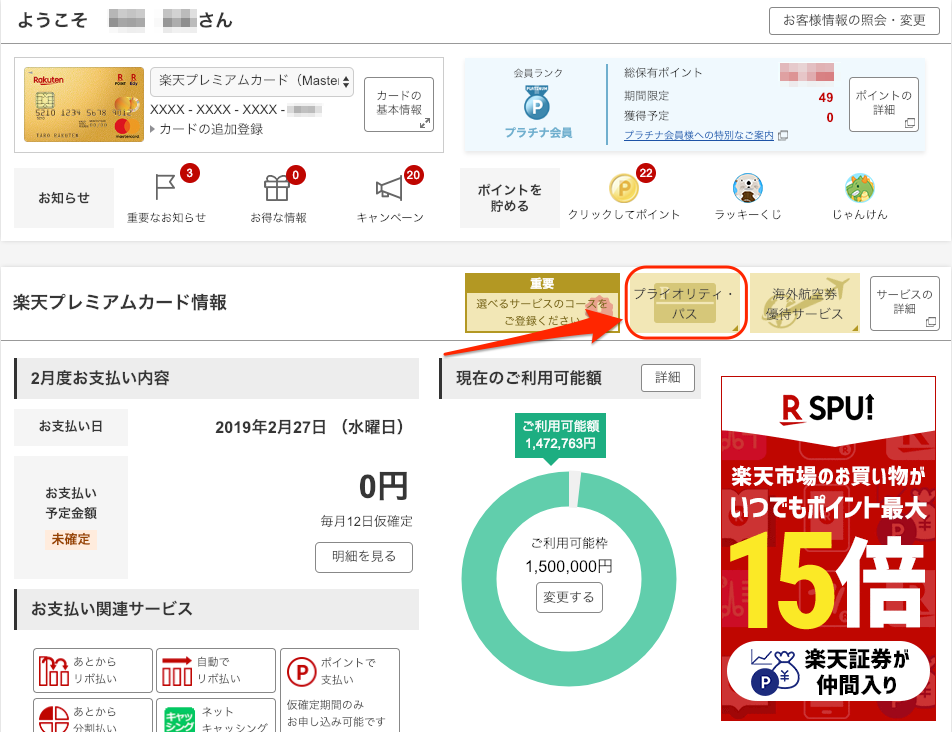Click the ポイントを貯める section label
Image resolution: width=952 pixels, height=732 pixels.
[509, 198]
